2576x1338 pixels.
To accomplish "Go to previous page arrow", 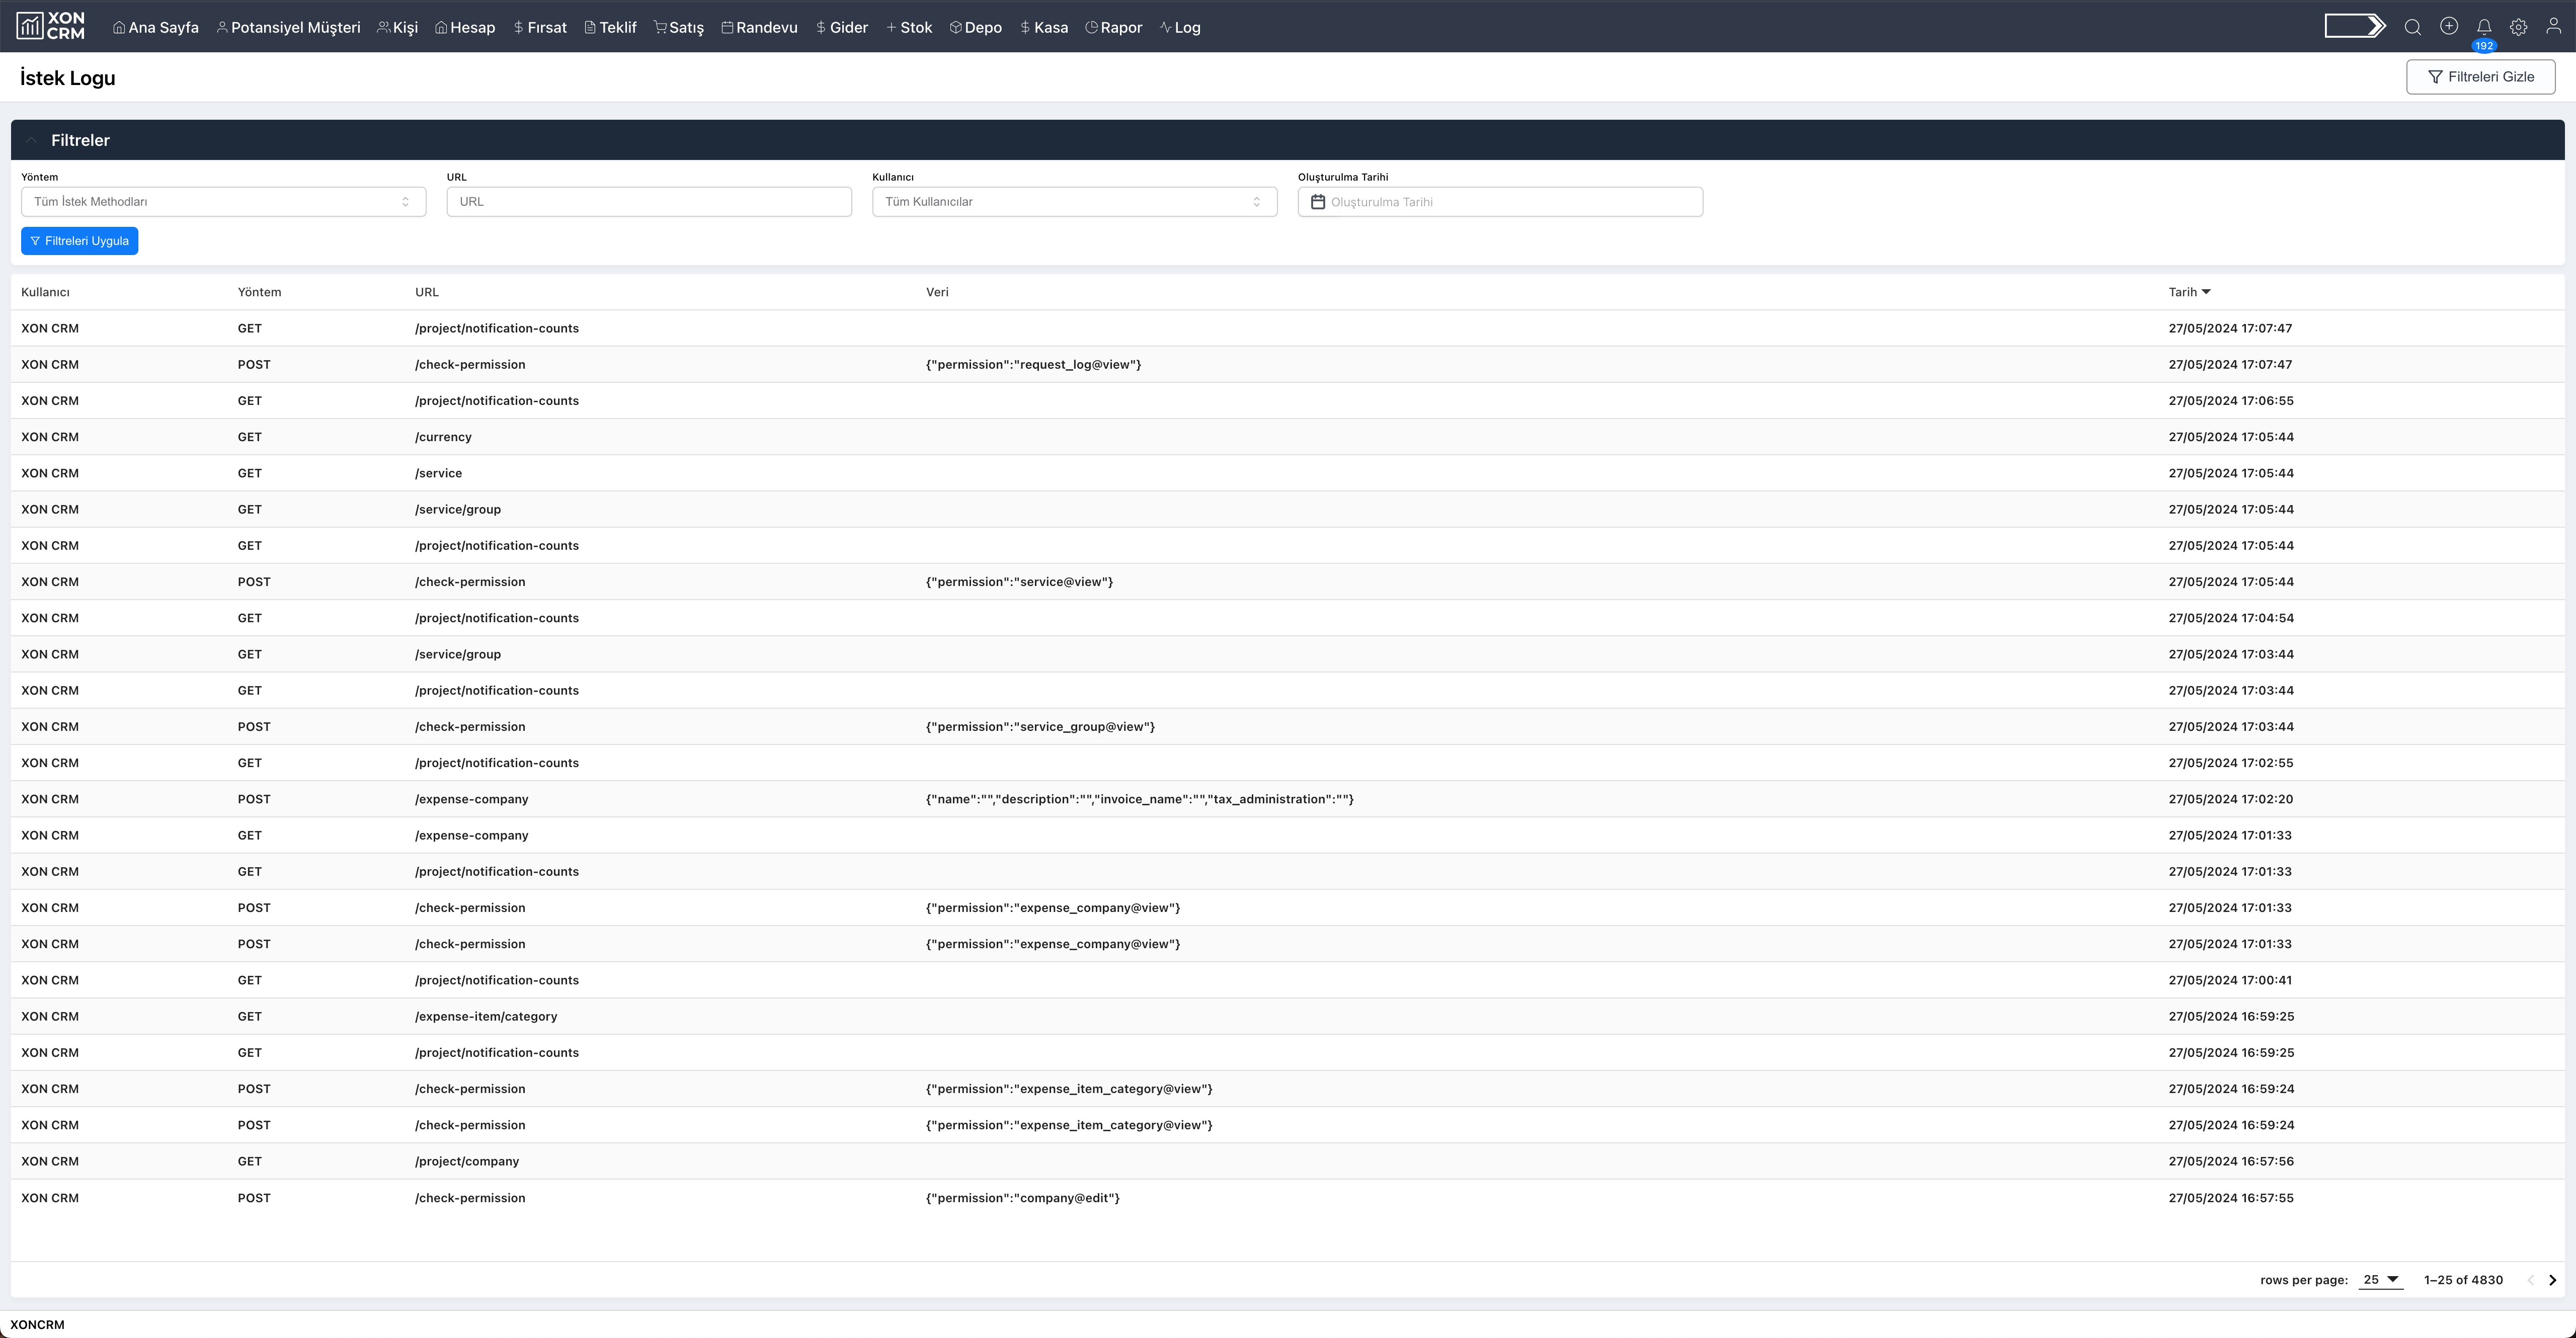I will (x=2530, y=1280).
